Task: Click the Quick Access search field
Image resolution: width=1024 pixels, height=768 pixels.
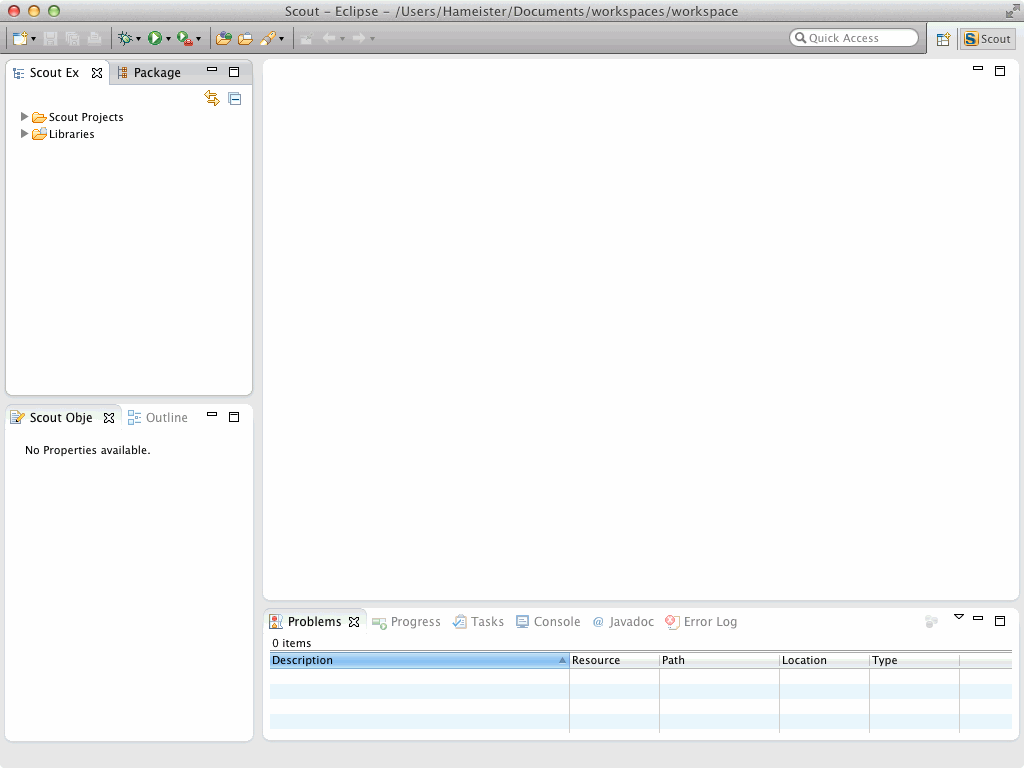Action: [855, 38]
